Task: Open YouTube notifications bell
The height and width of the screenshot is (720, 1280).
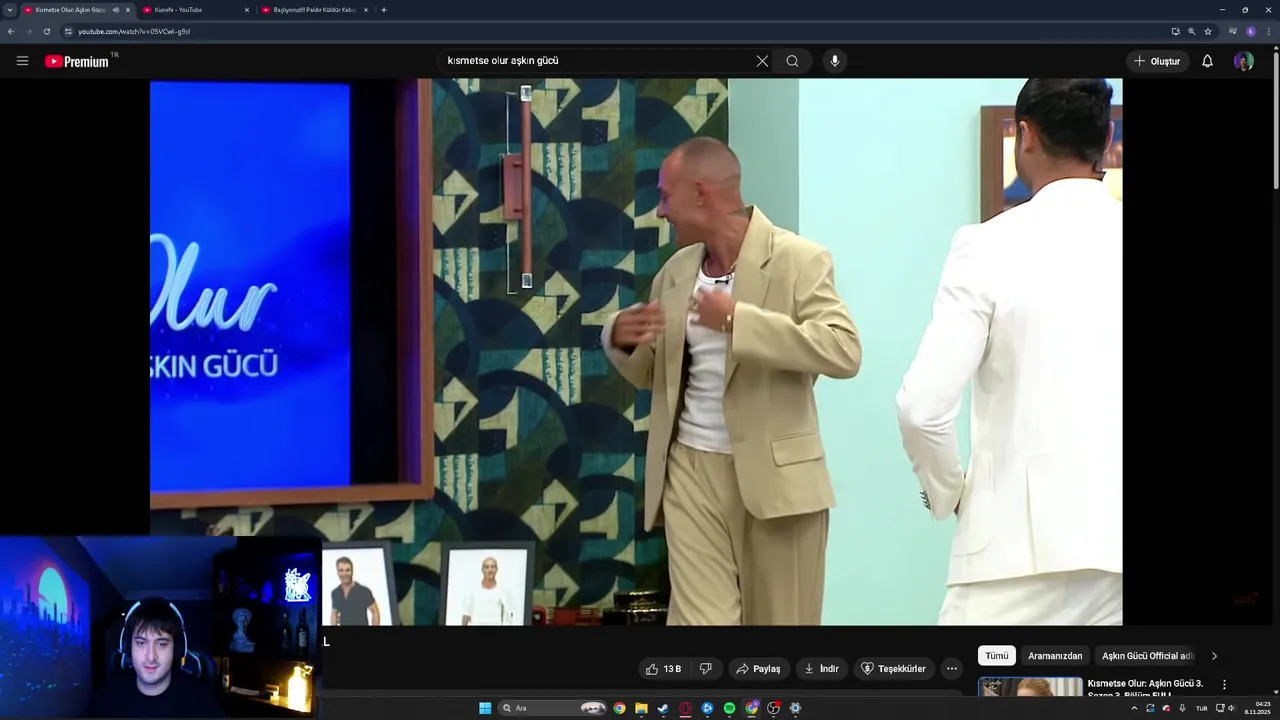Action: (1207, 61)
